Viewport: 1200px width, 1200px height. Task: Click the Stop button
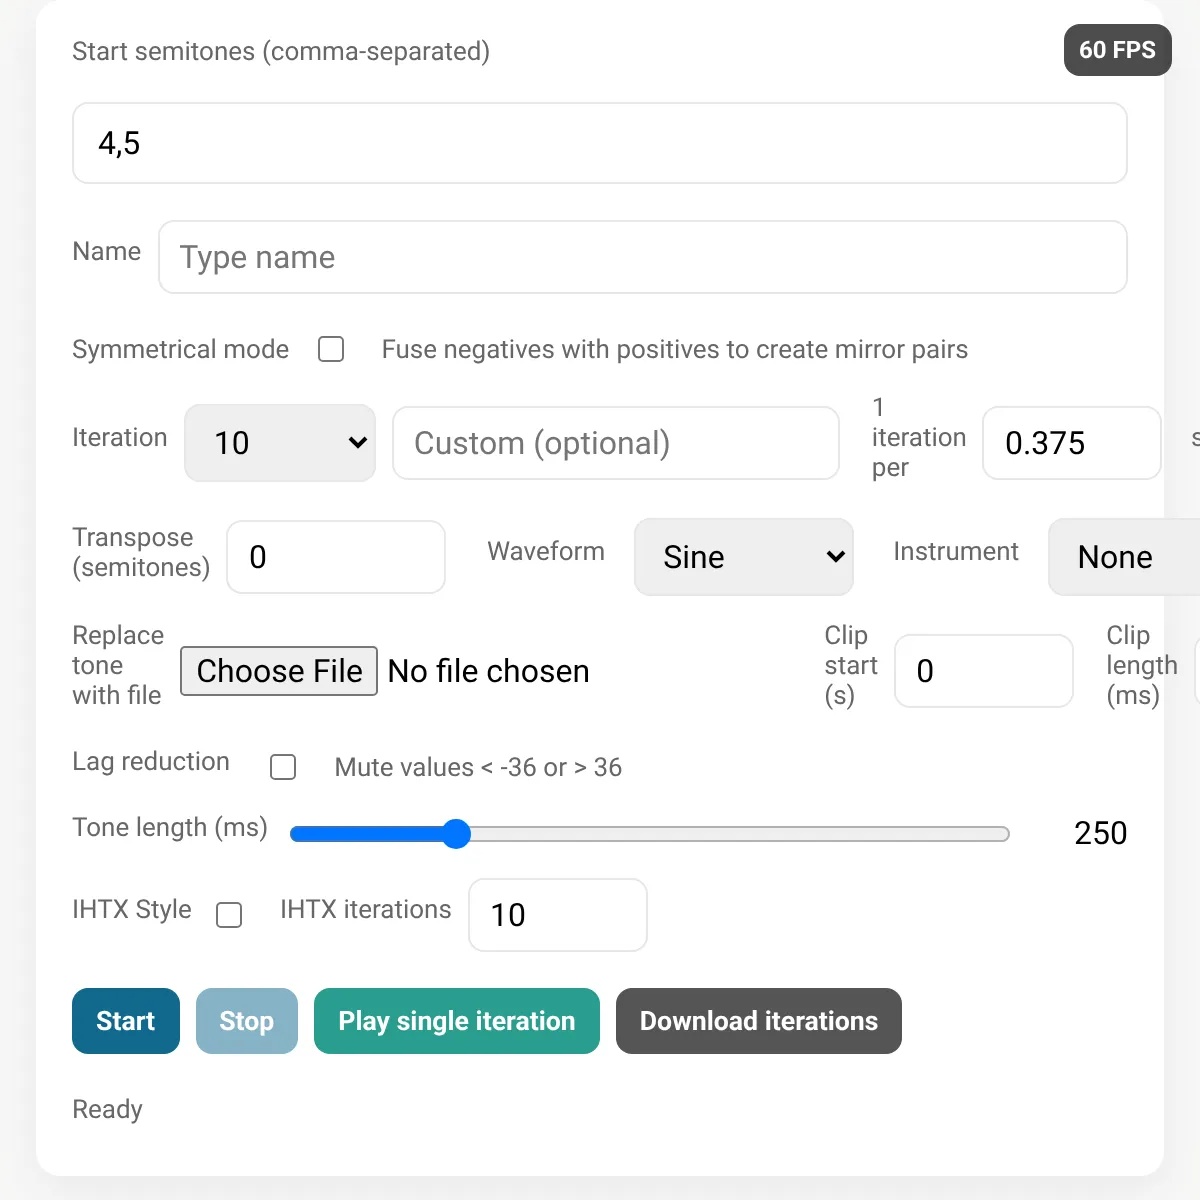[x=247, y=1021]
